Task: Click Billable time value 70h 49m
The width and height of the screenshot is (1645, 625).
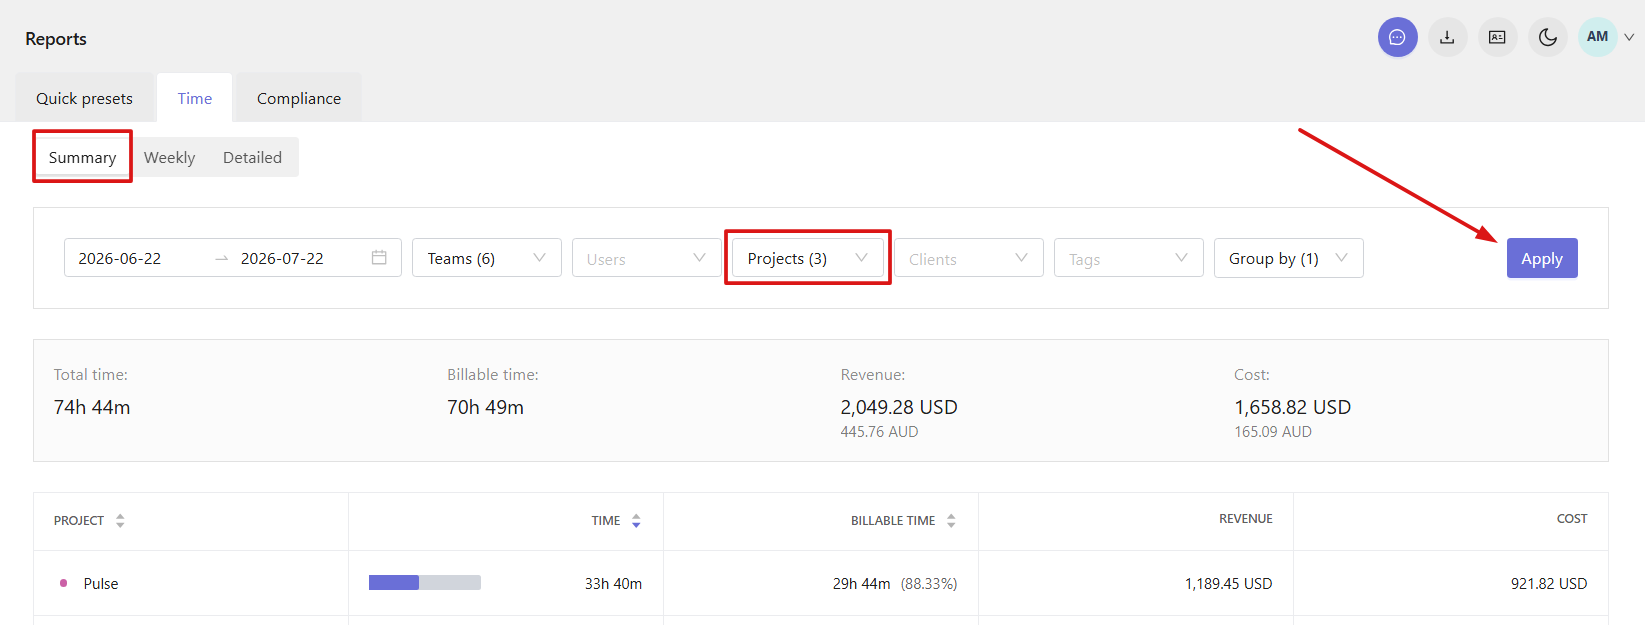Action: pos(485,407)
